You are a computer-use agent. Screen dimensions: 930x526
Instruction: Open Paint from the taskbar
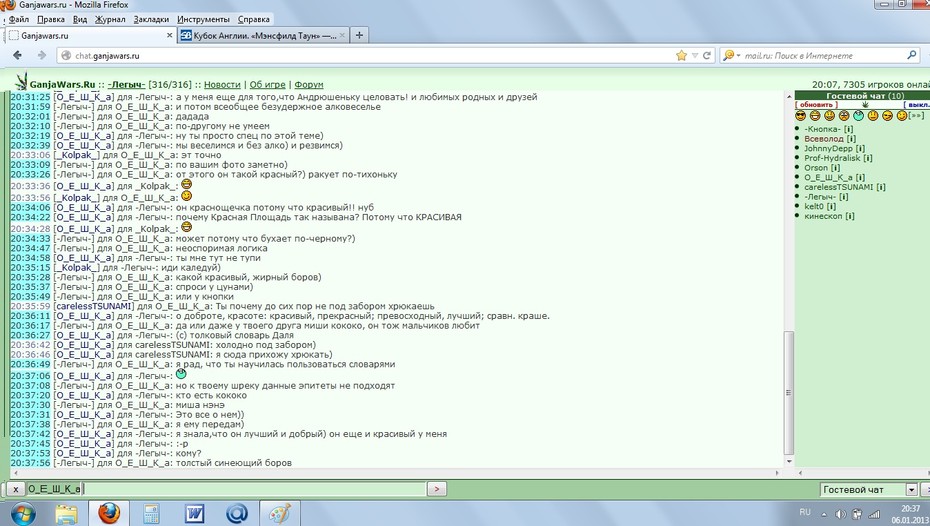click(279, 514)
